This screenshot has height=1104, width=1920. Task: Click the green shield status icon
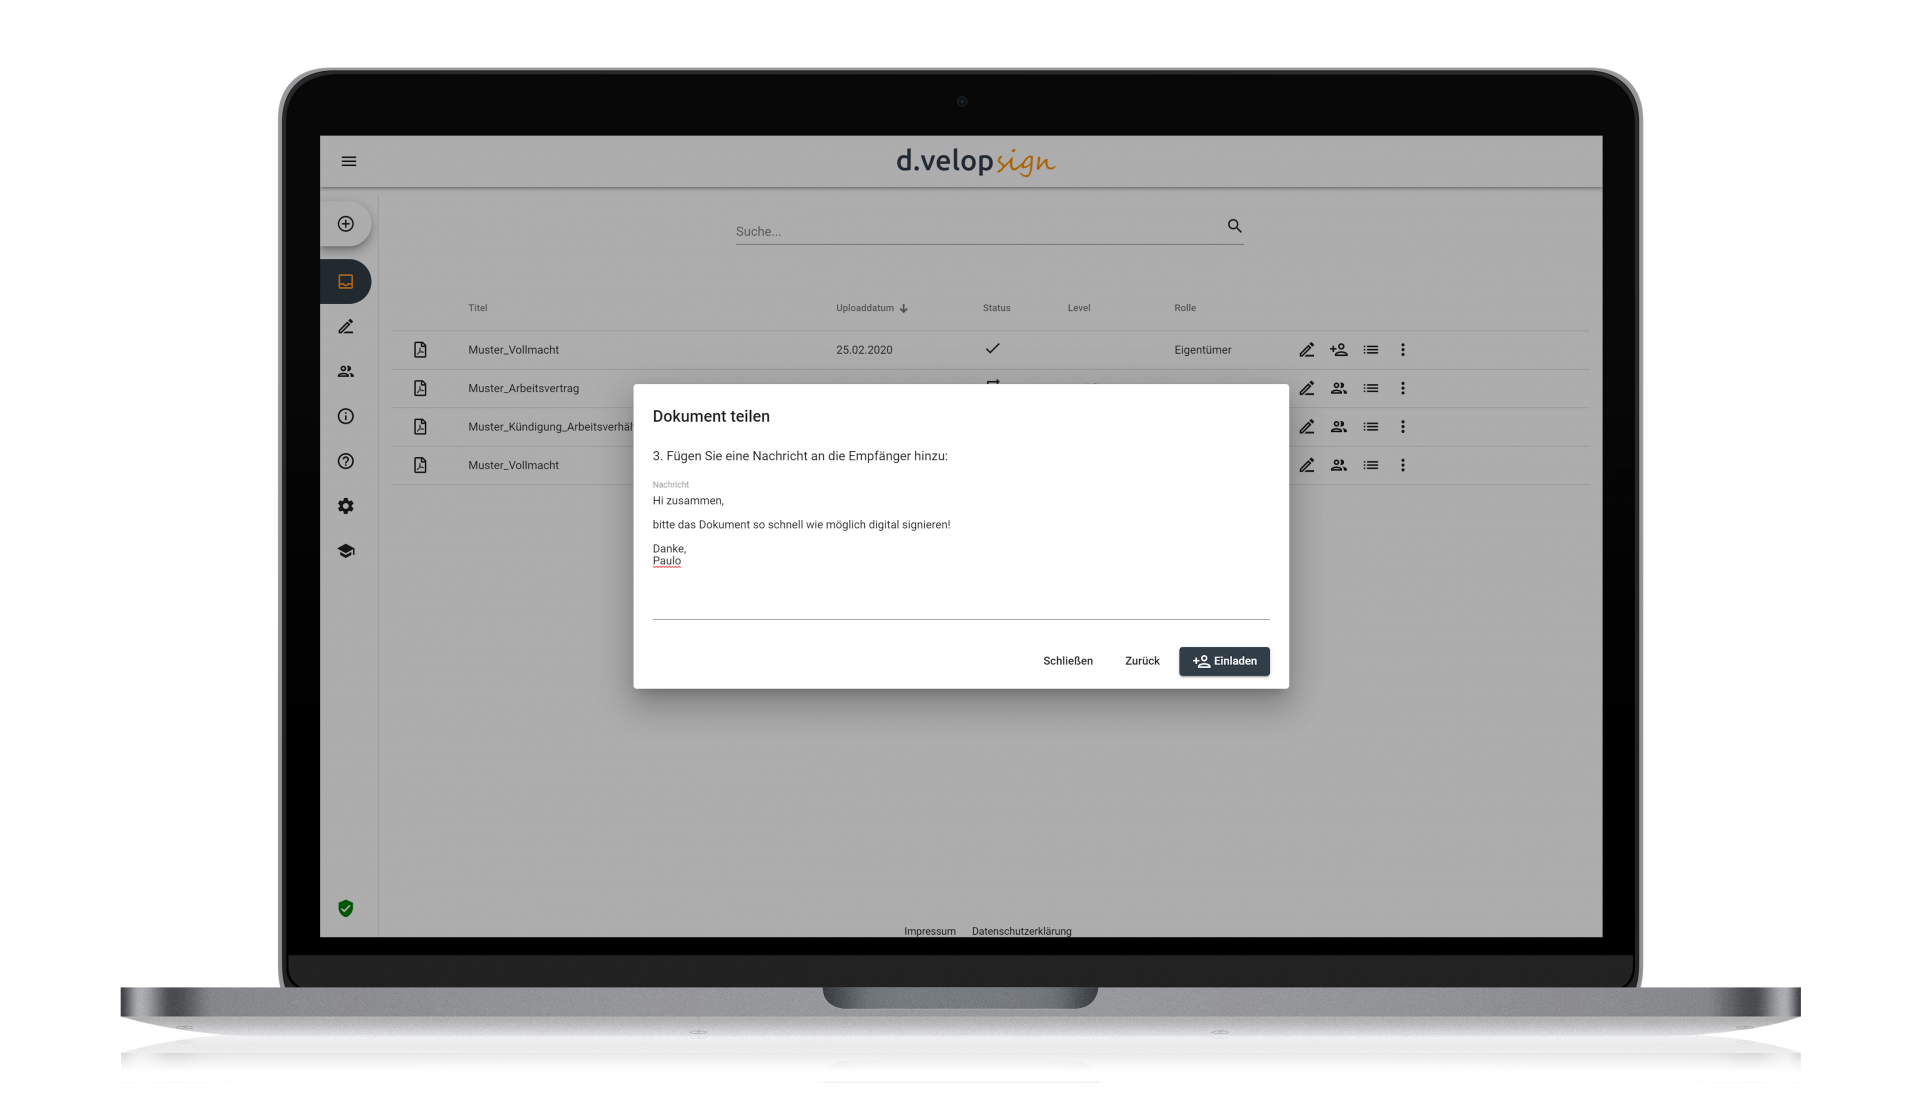[x=346, y=908]
